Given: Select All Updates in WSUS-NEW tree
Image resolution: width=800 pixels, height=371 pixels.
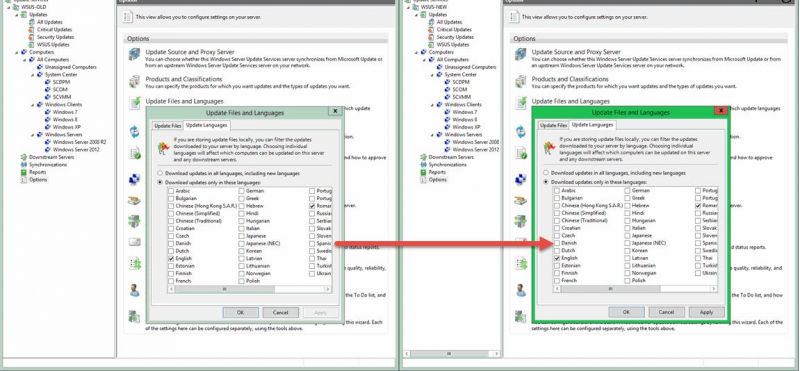Looking at the screenshot, I should point(449,22).
